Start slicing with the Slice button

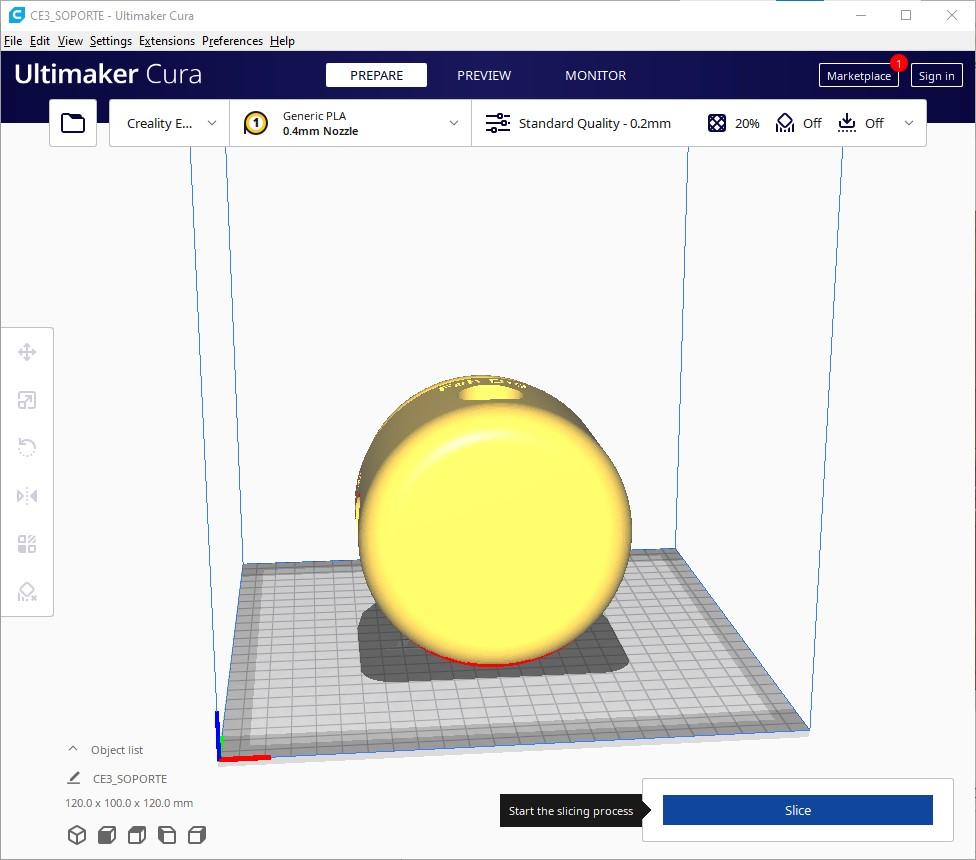[797, 810]
